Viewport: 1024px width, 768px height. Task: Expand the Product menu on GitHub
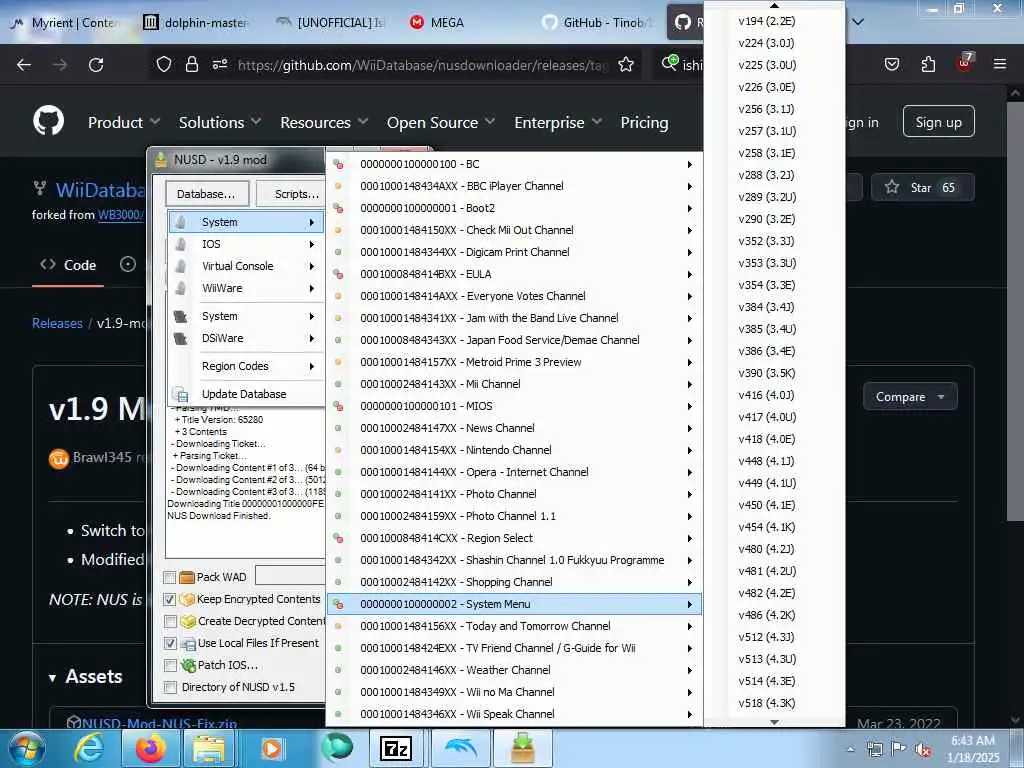124,122
